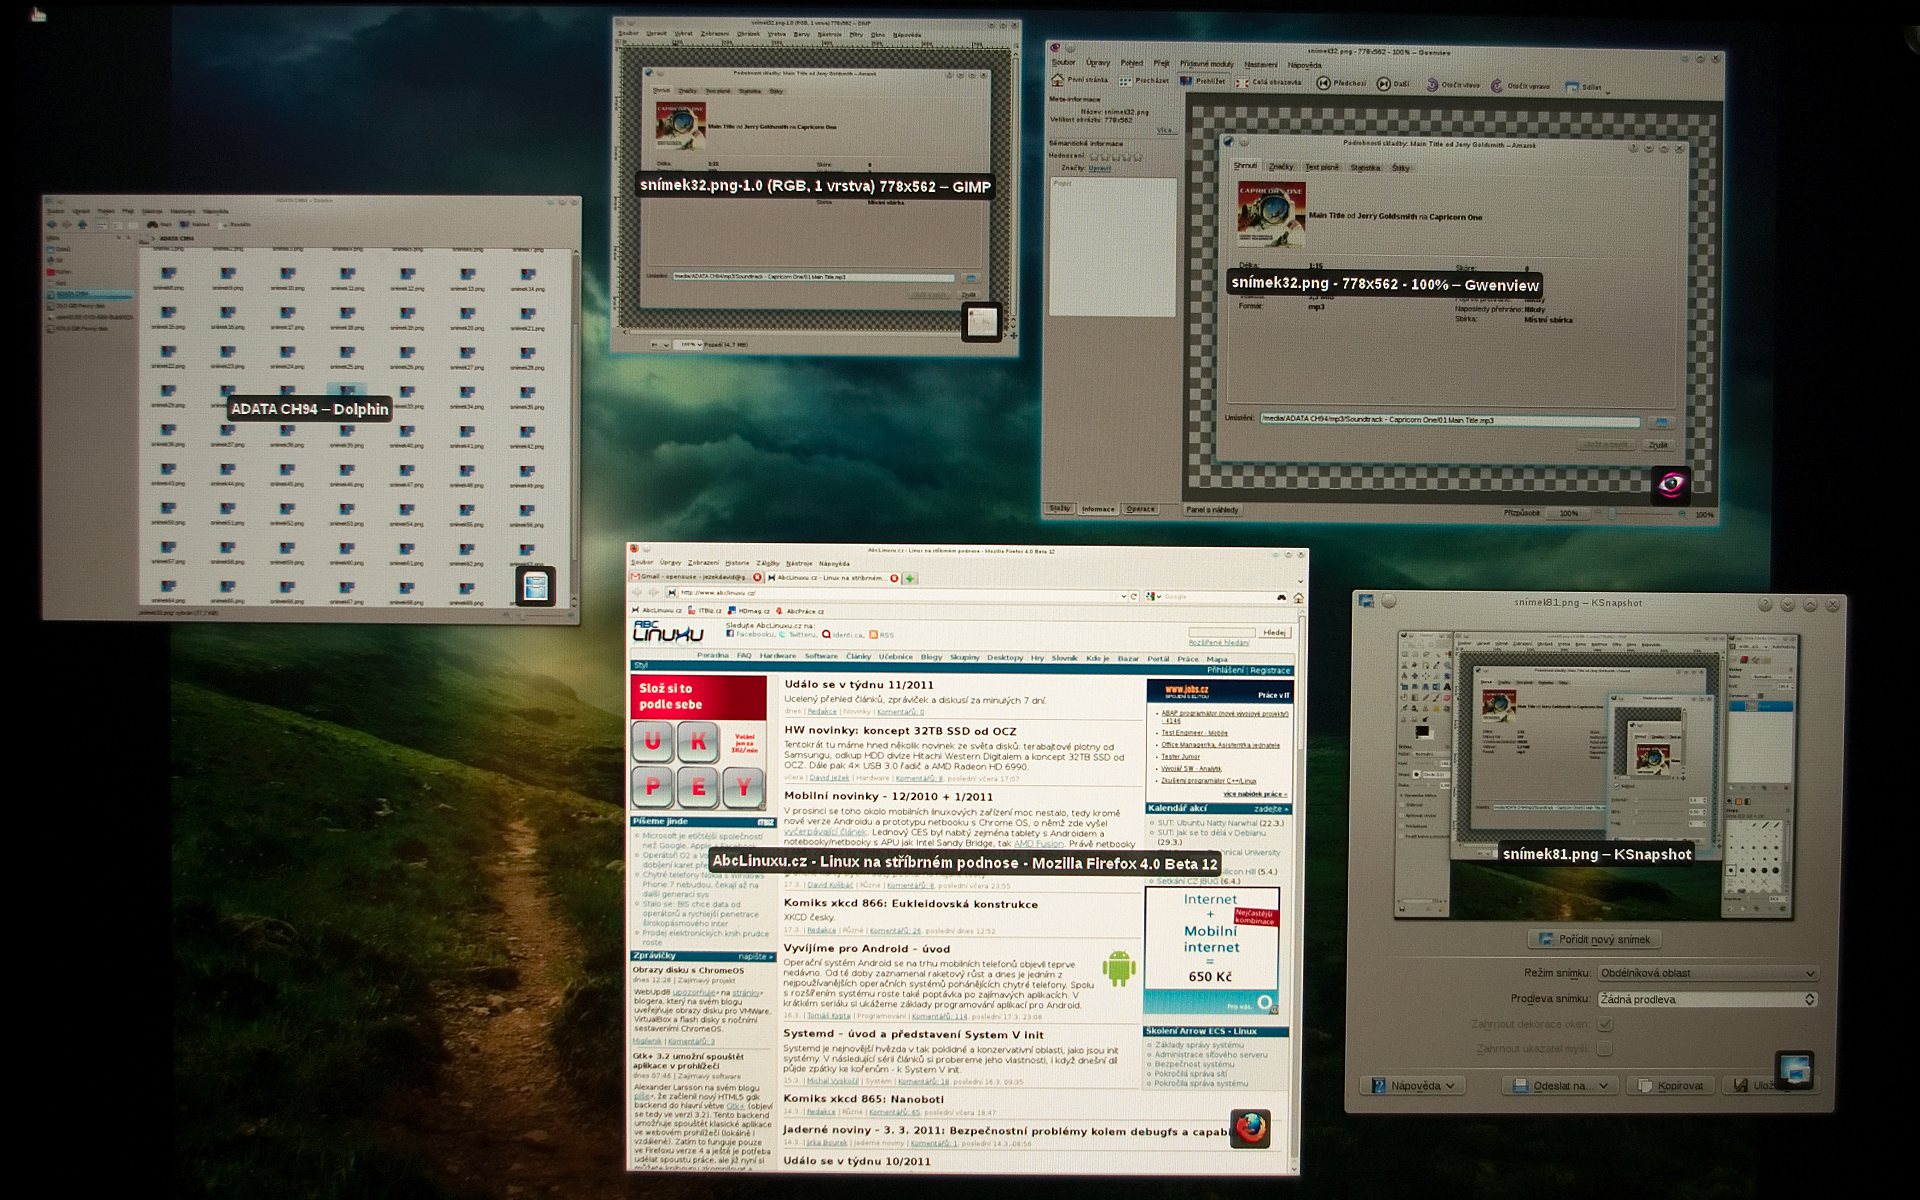Click Panel s náhledy button in Gwenview

(x=1212, y=510)
